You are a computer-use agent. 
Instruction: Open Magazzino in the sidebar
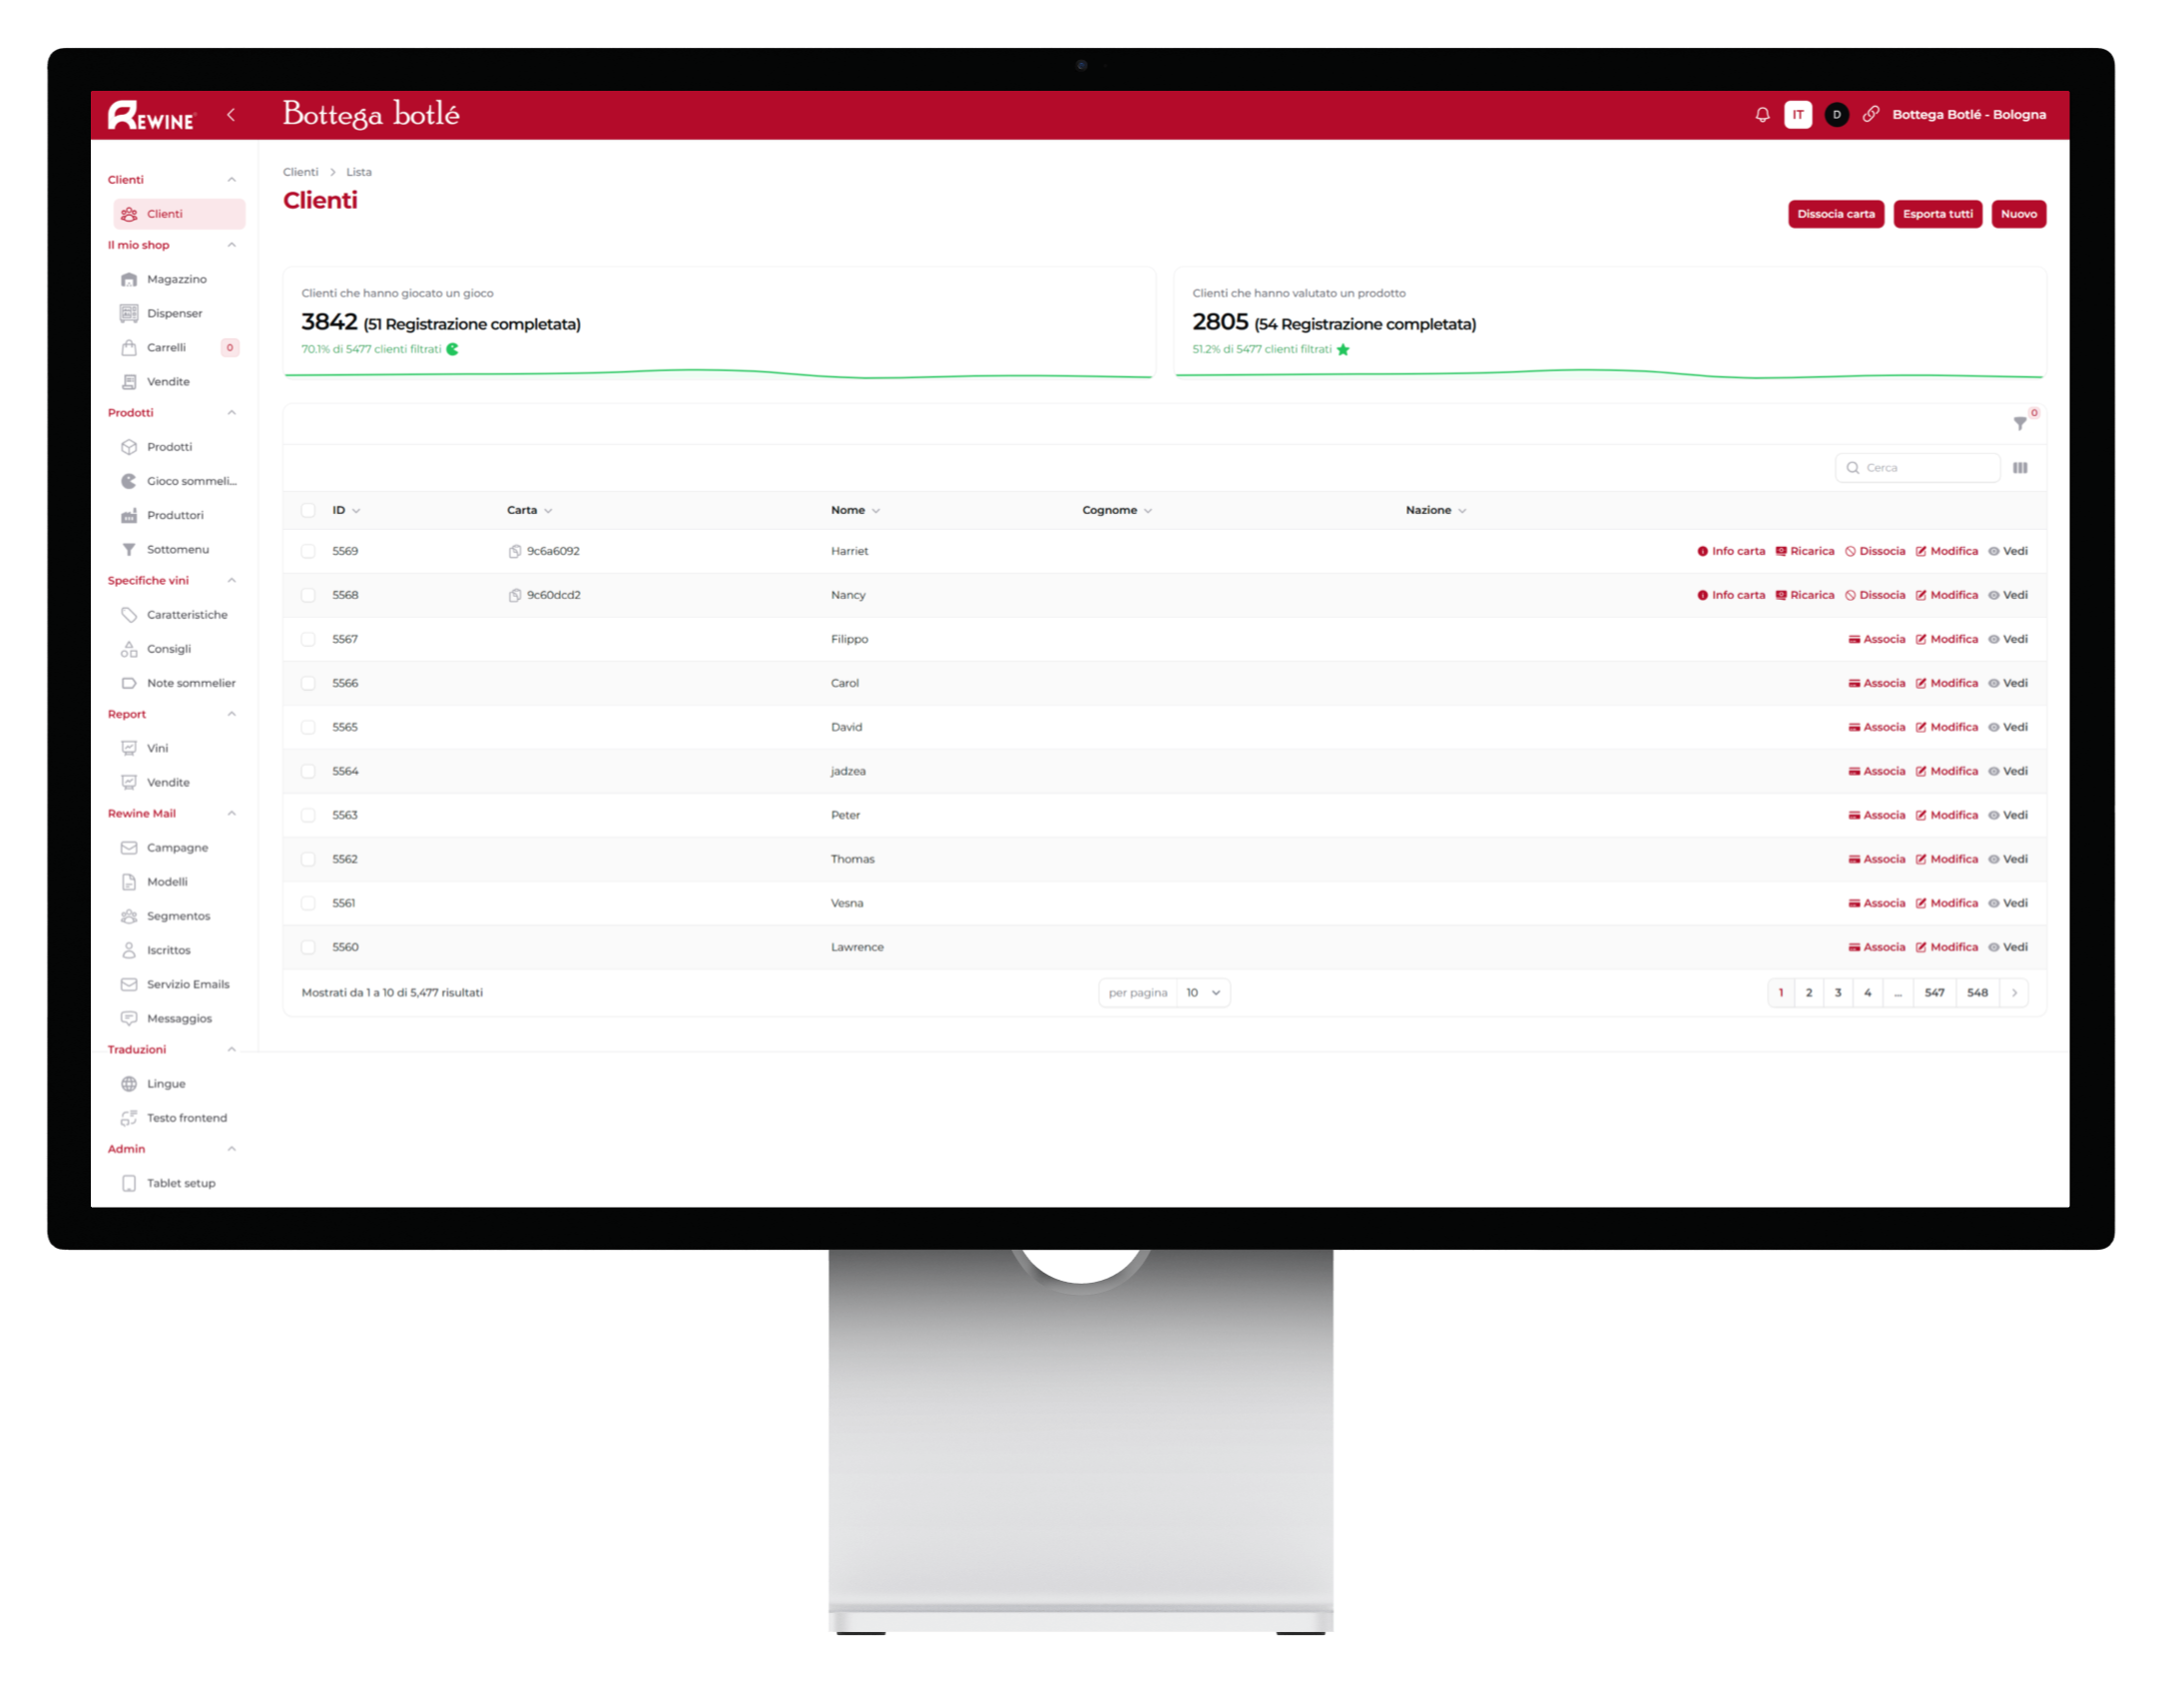pyautogui.click(x=176, y=279)
